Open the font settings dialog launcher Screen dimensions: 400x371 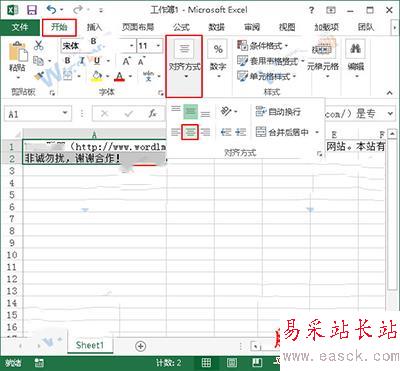click(x=161, y=92)
